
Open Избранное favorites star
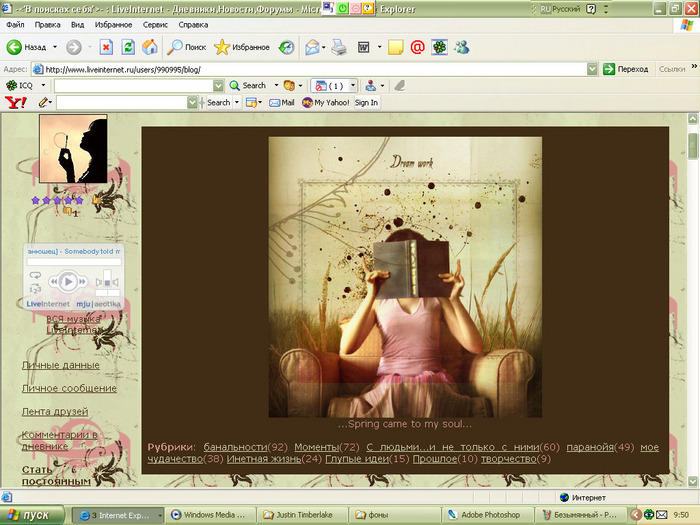coord(242,47)
